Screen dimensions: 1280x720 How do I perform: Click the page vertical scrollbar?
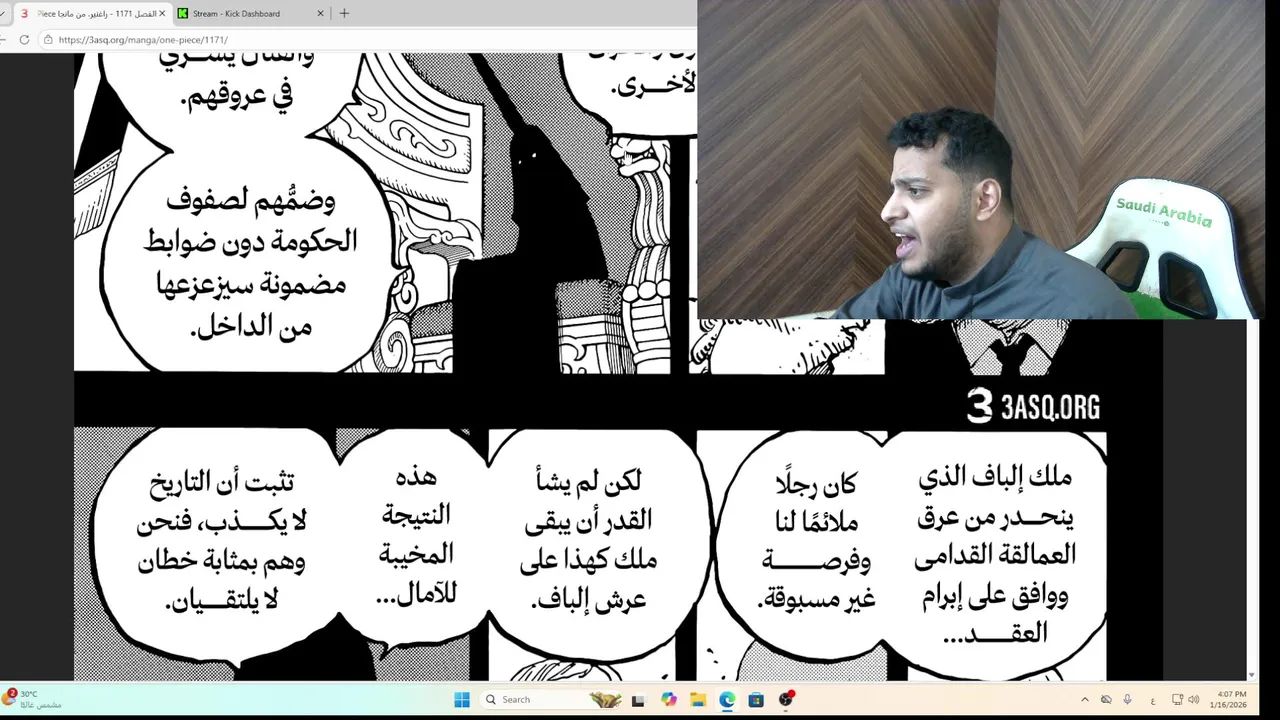1251,493
